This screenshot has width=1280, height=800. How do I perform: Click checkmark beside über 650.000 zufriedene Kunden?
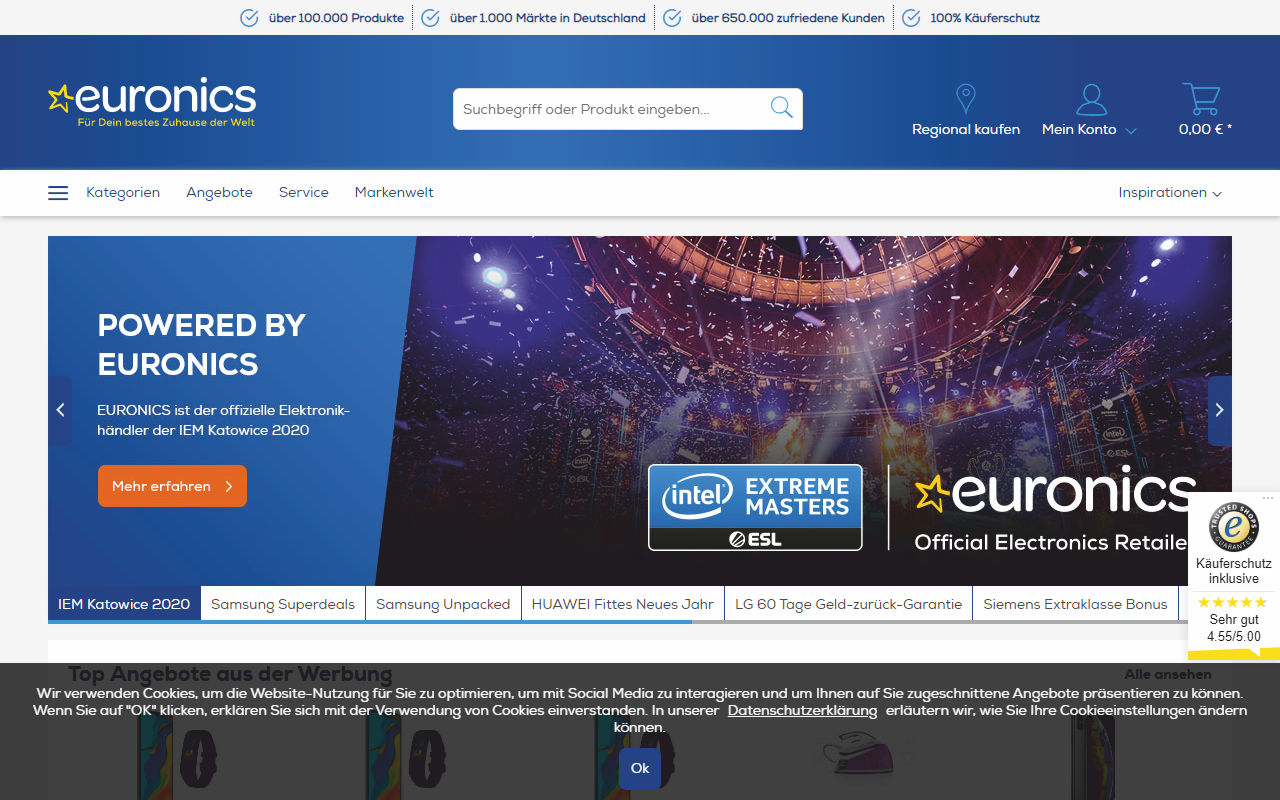point(672,18)
